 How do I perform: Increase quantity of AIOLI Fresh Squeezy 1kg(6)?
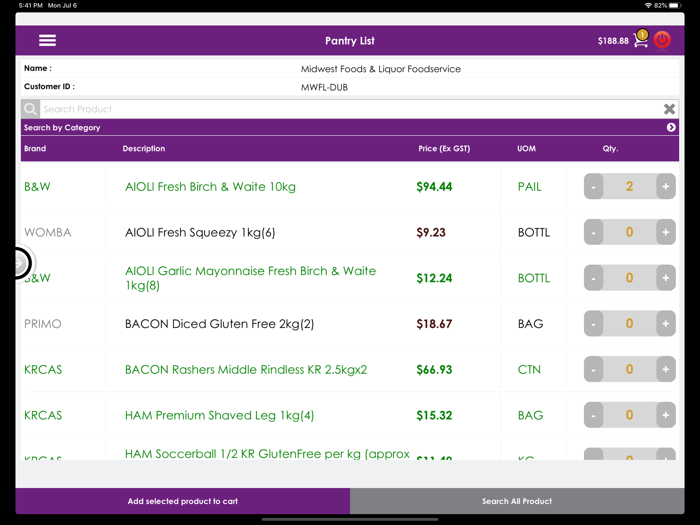[665, 232]
